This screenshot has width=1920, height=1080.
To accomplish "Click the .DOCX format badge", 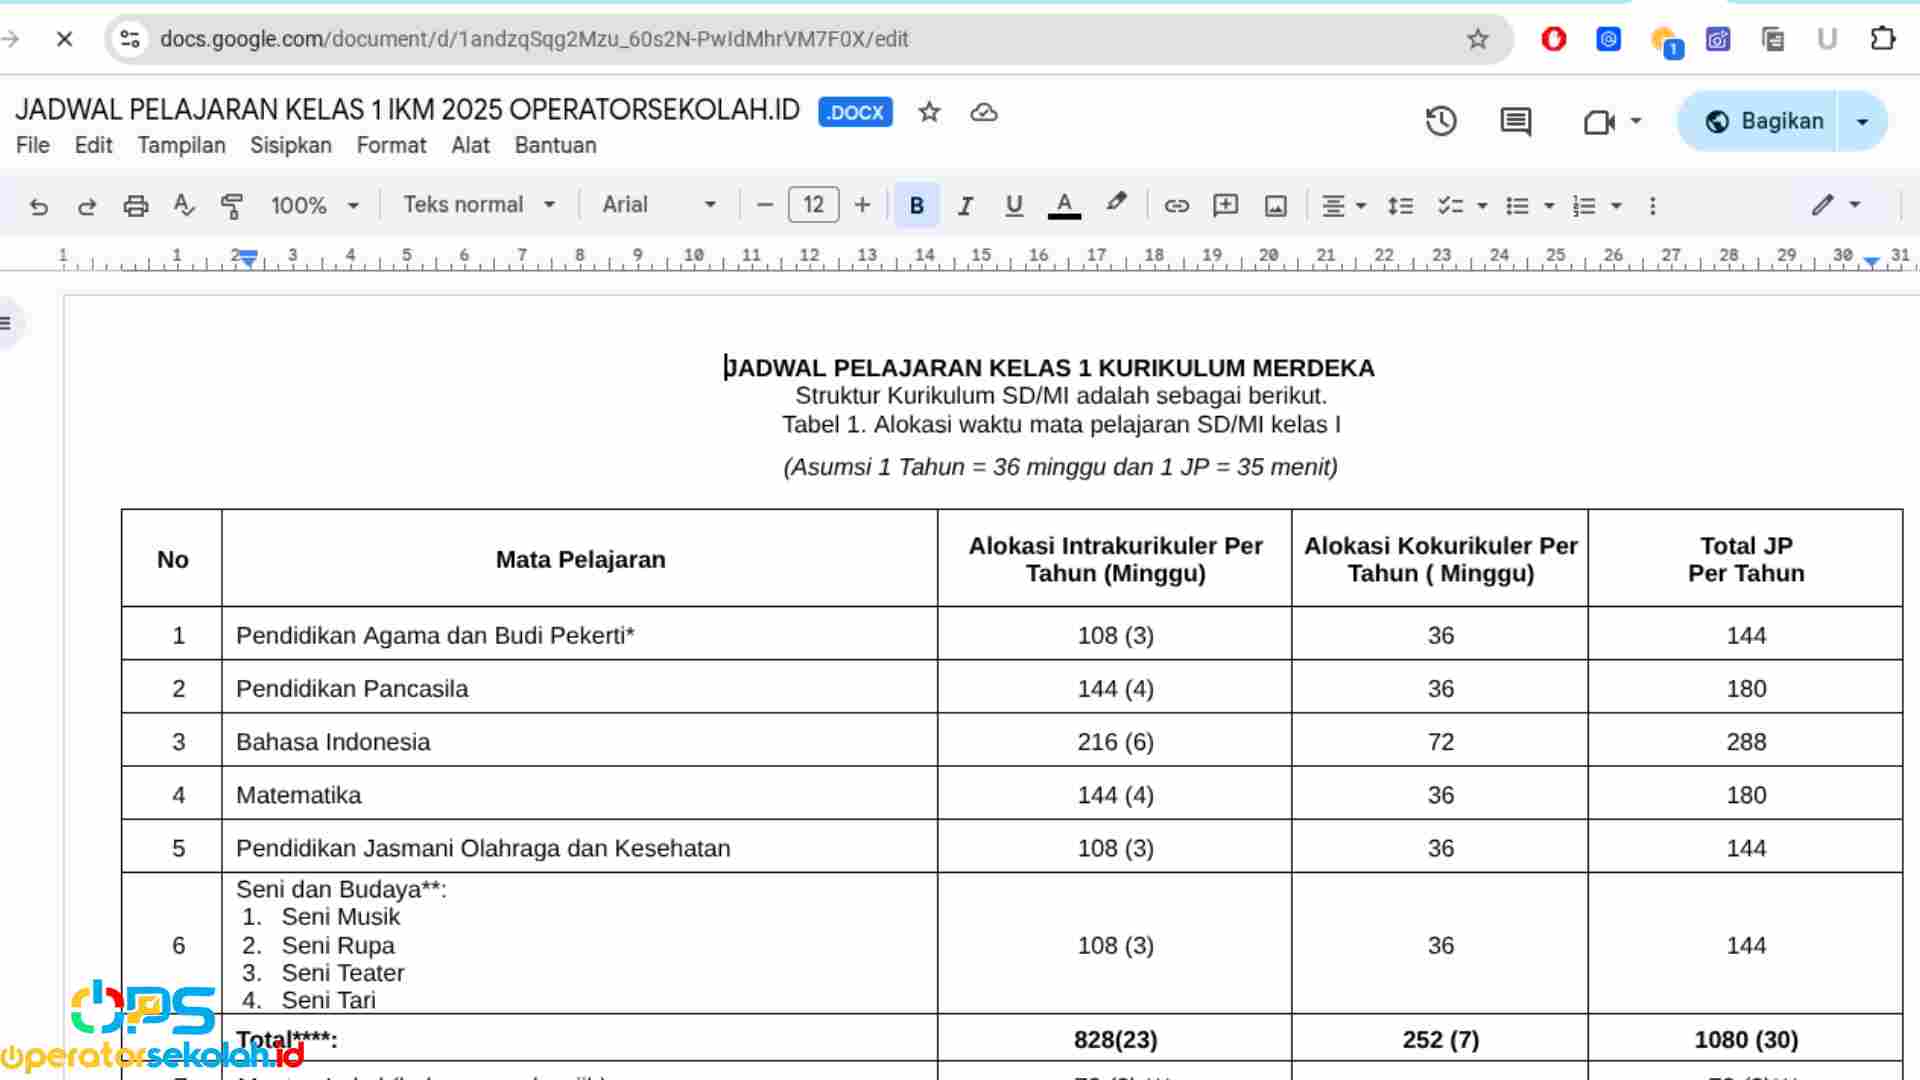I will coord(855,112).
